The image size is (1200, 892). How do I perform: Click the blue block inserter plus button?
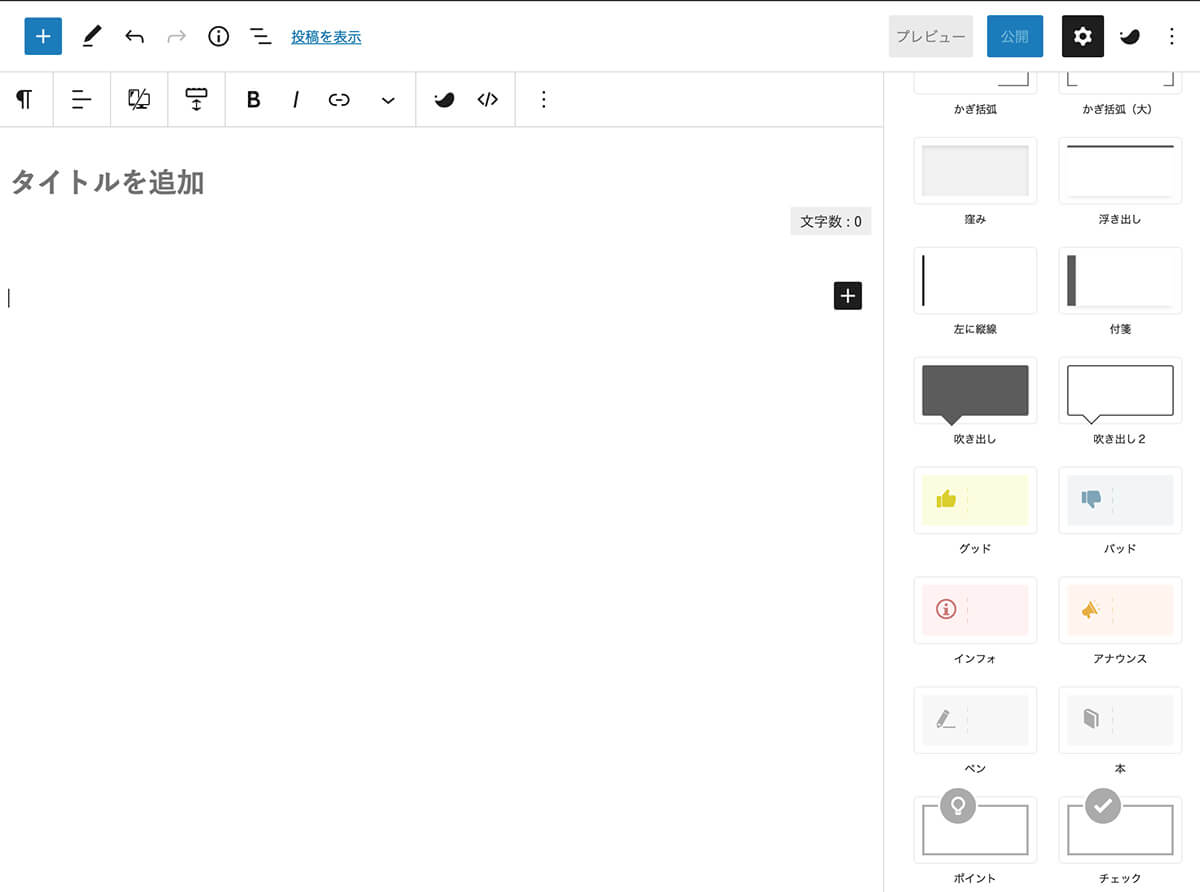(43, 36)
